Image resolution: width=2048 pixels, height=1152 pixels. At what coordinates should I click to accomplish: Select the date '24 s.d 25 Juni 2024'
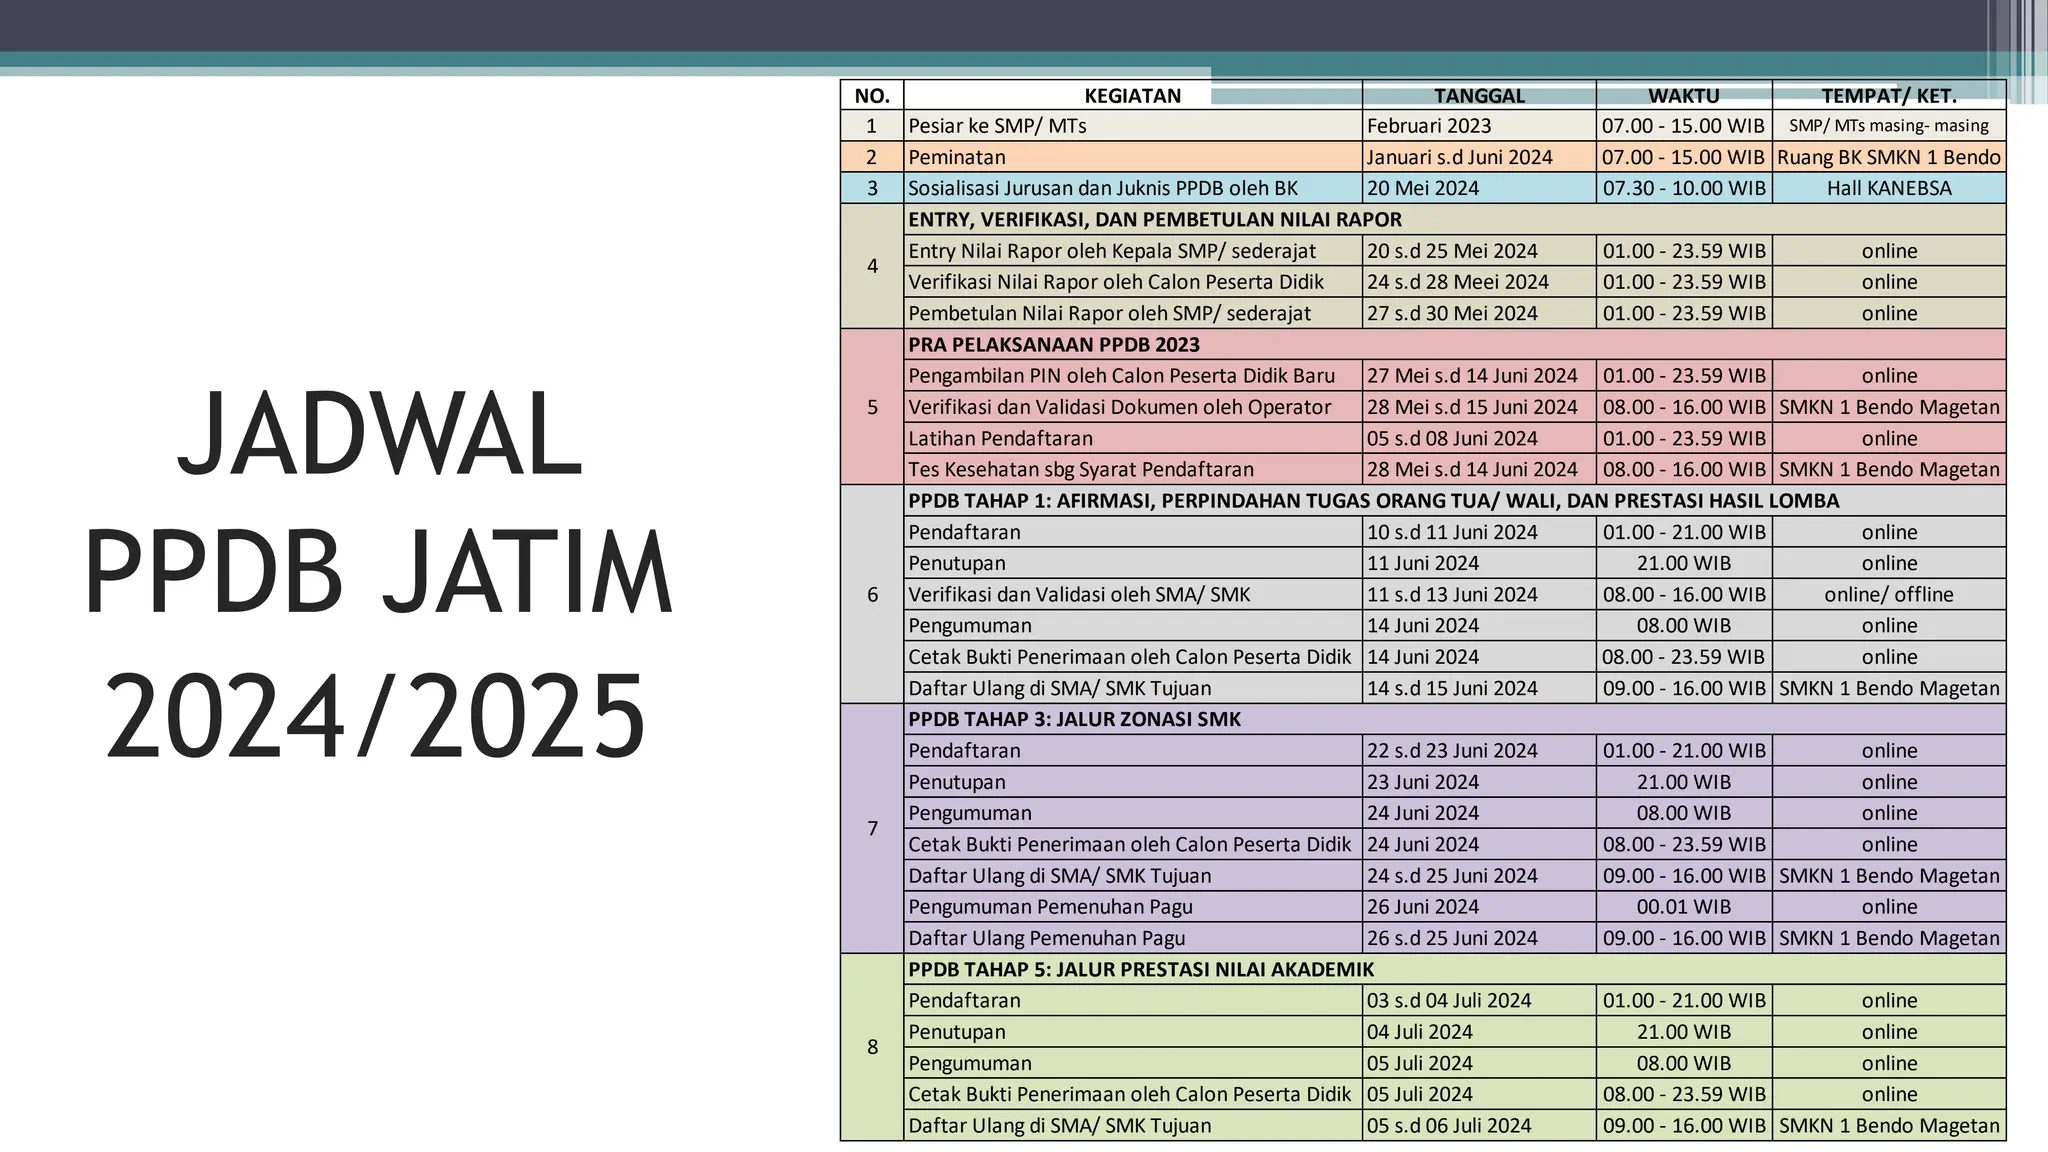pos(1479,875)
